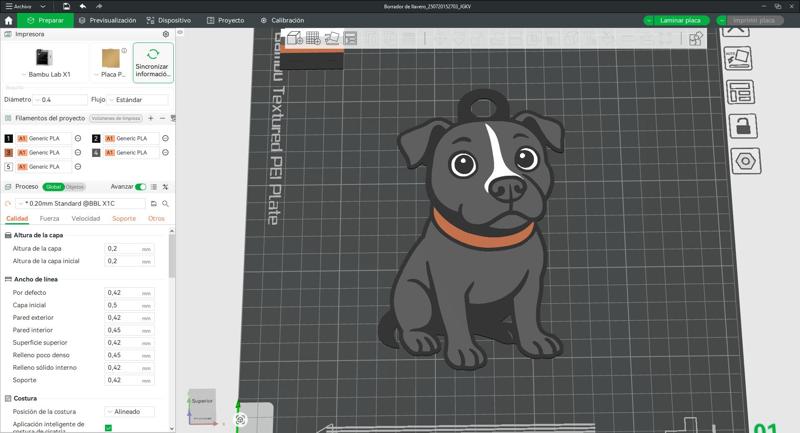The width and height of the screenshot is (800, 433).
Task: Click the redo arrow in title bar
Action: pos(99,6)
